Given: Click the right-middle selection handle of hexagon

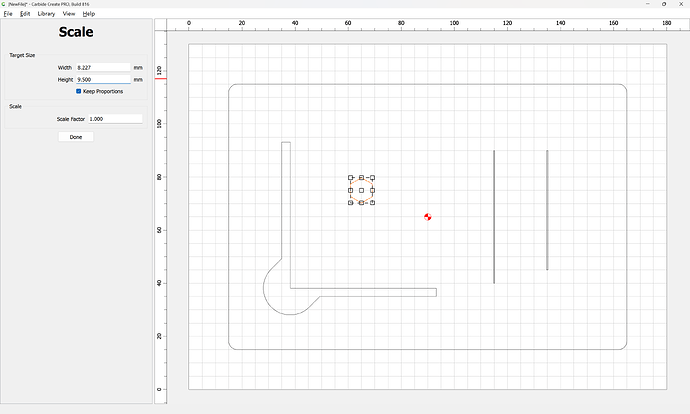Looking at the screenshot, I should click(372, 191).
